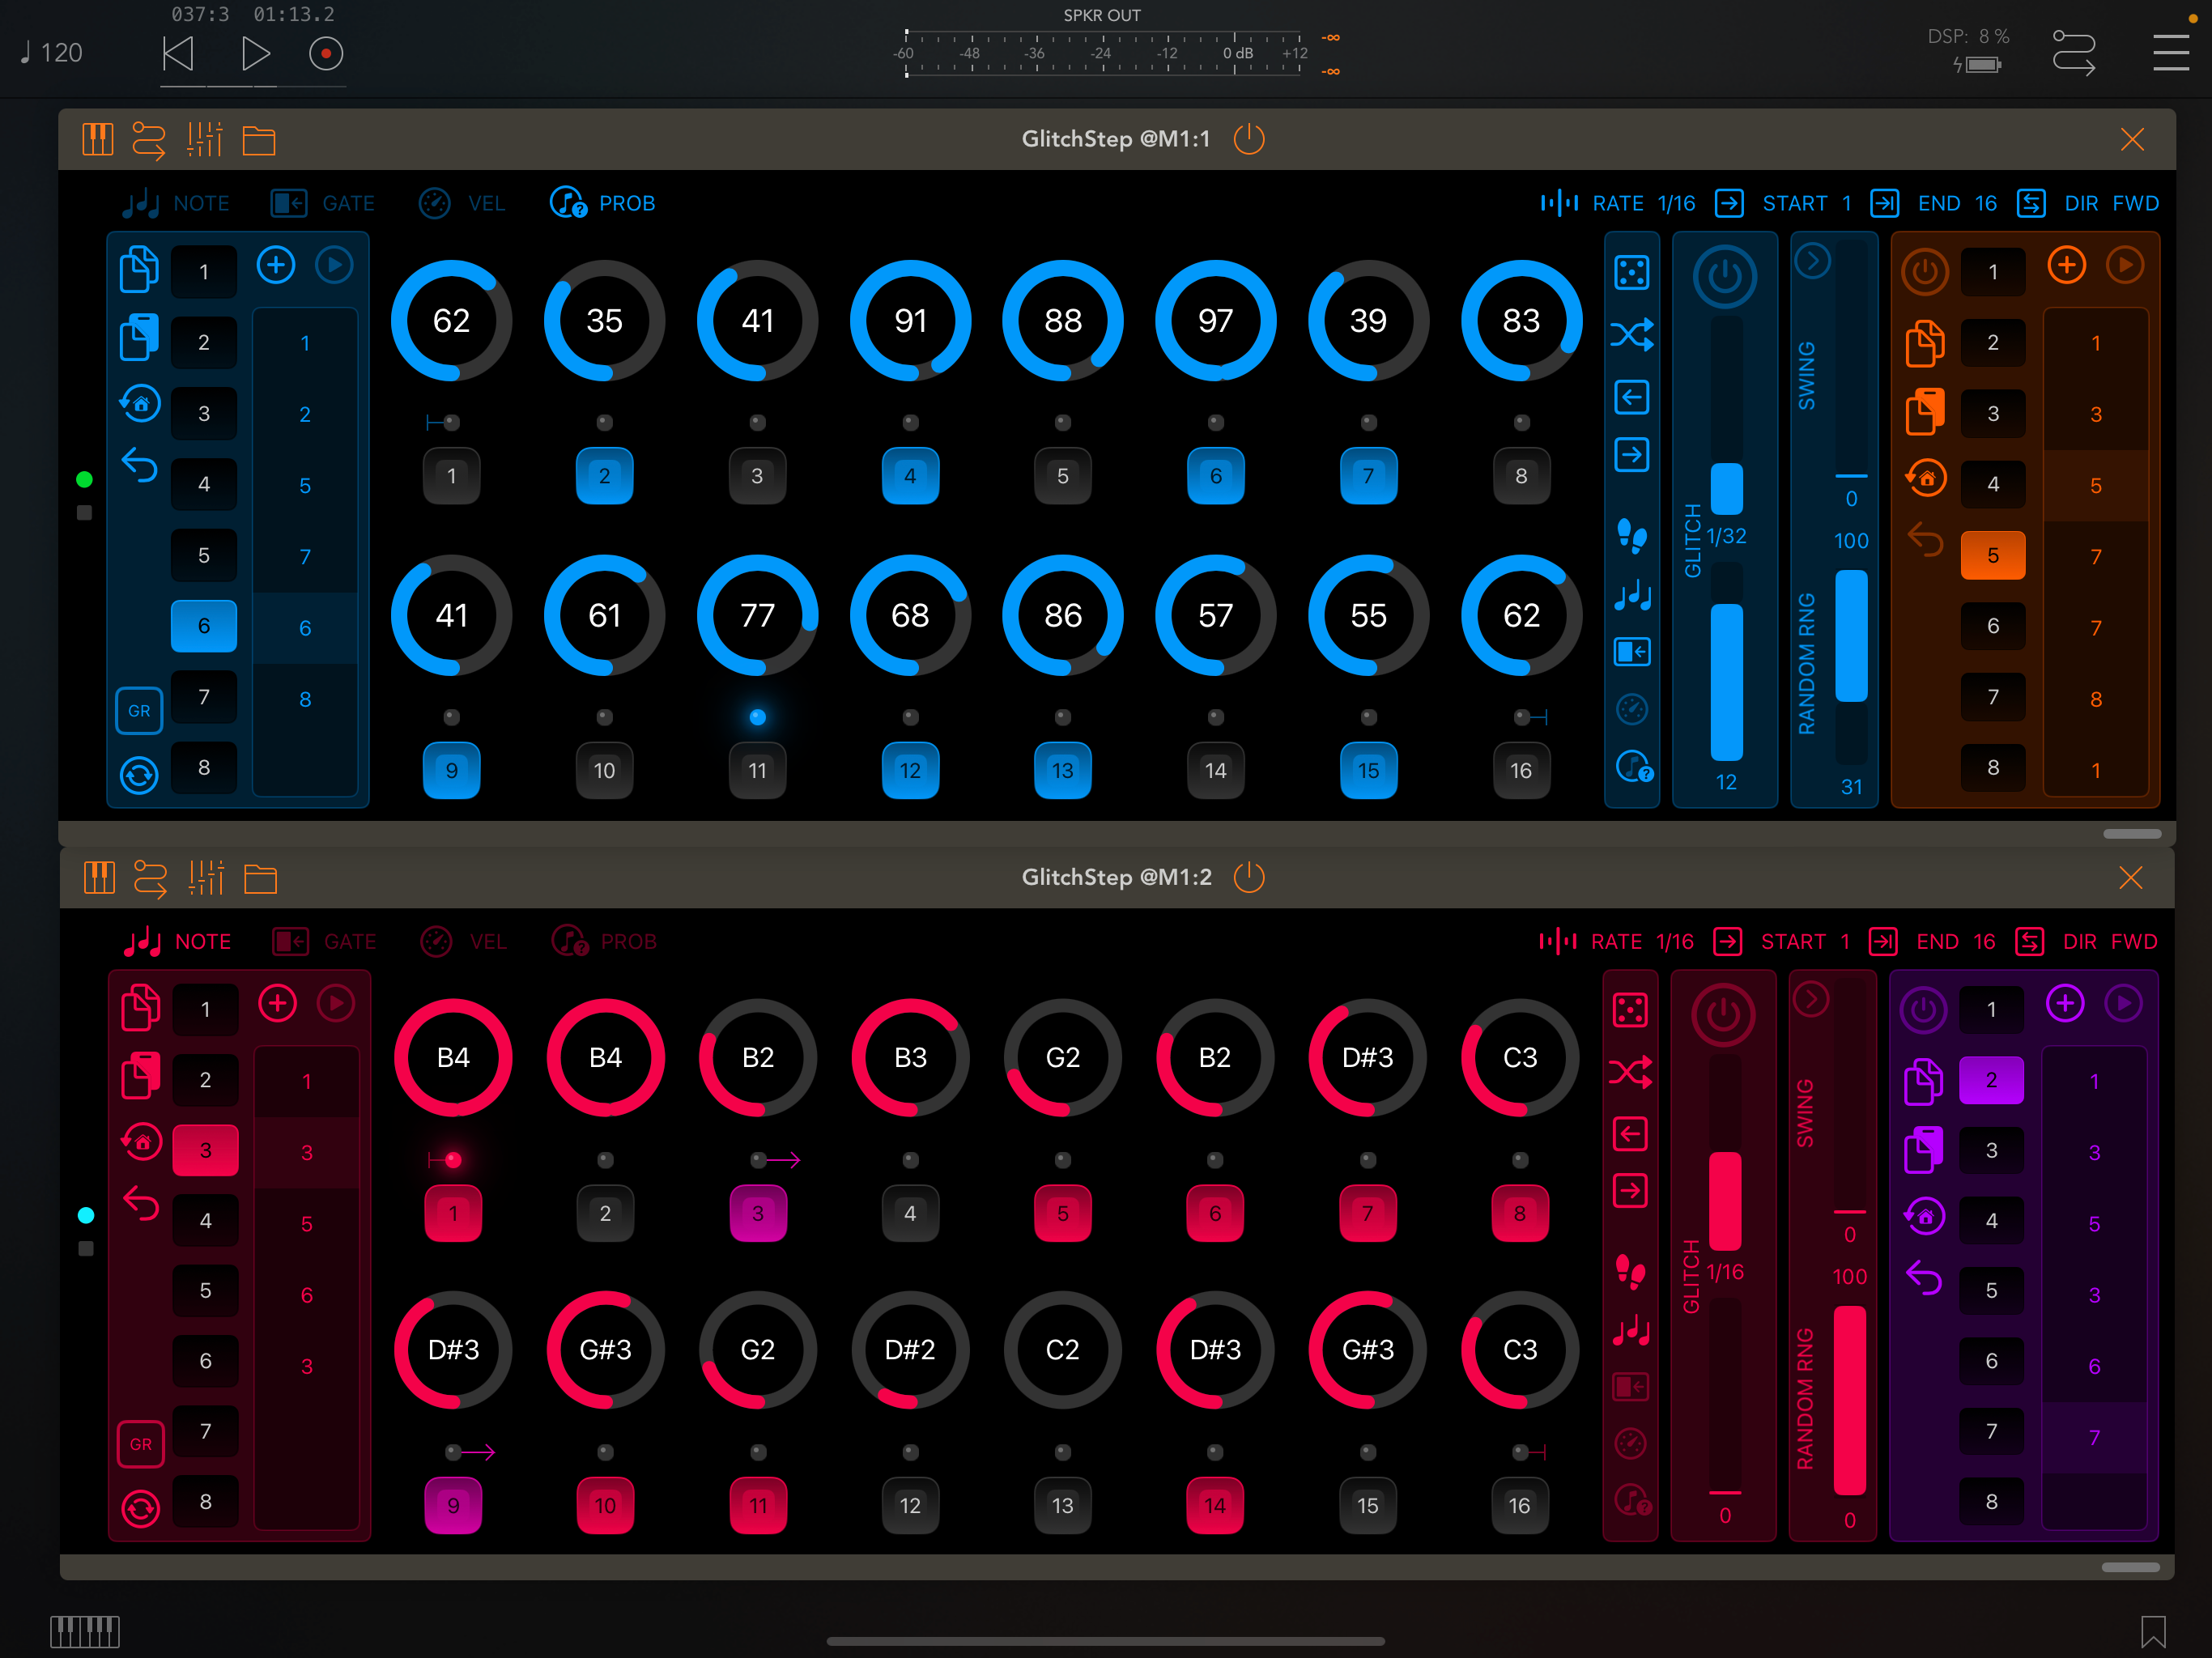This screenshot has height=1658, width=2212.
Task: Click the purple undo arrow icon
Action: click(1923, 1278)
